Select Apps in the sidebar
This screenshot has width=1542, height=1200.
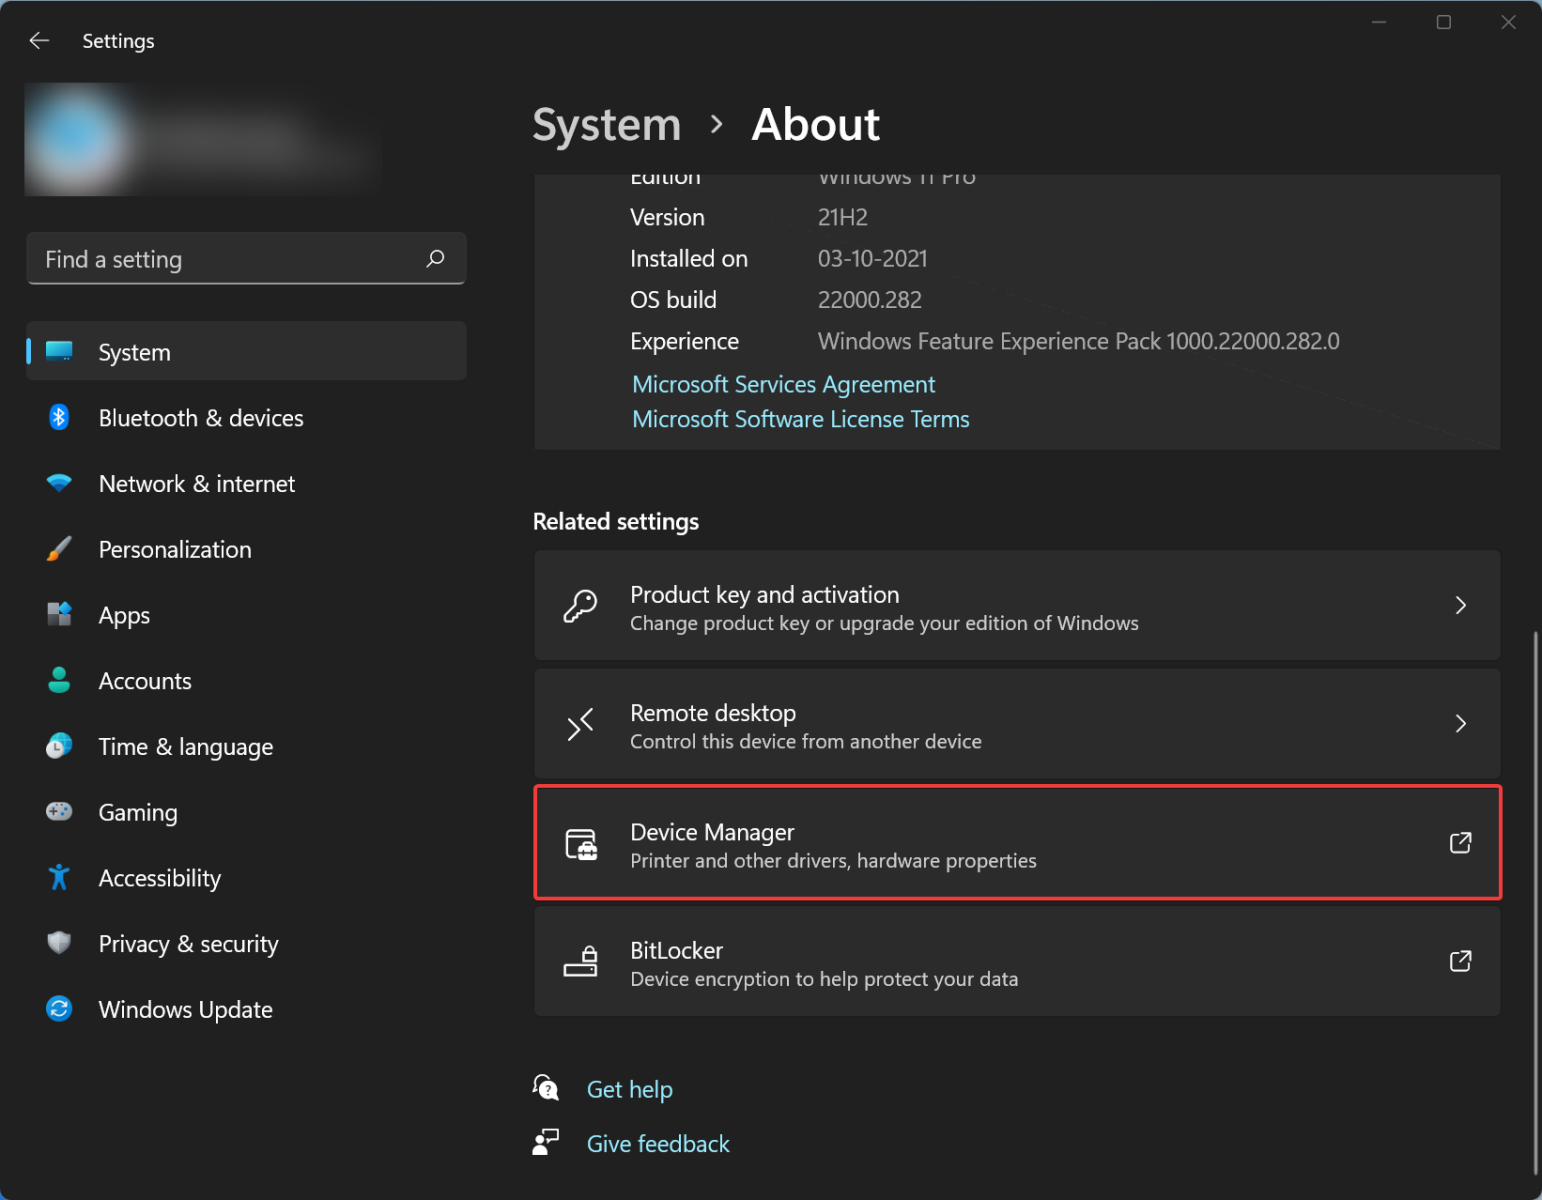(246, 615)
